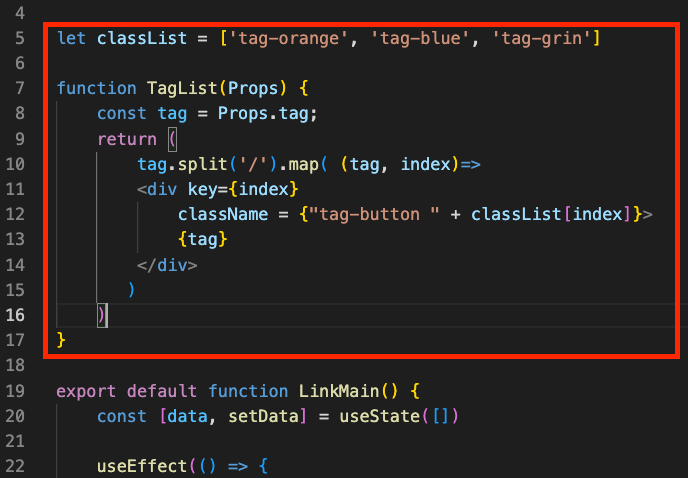688x478 pixels.
Task: Click line number 12 in the gutter
Action: coord(15,214)
